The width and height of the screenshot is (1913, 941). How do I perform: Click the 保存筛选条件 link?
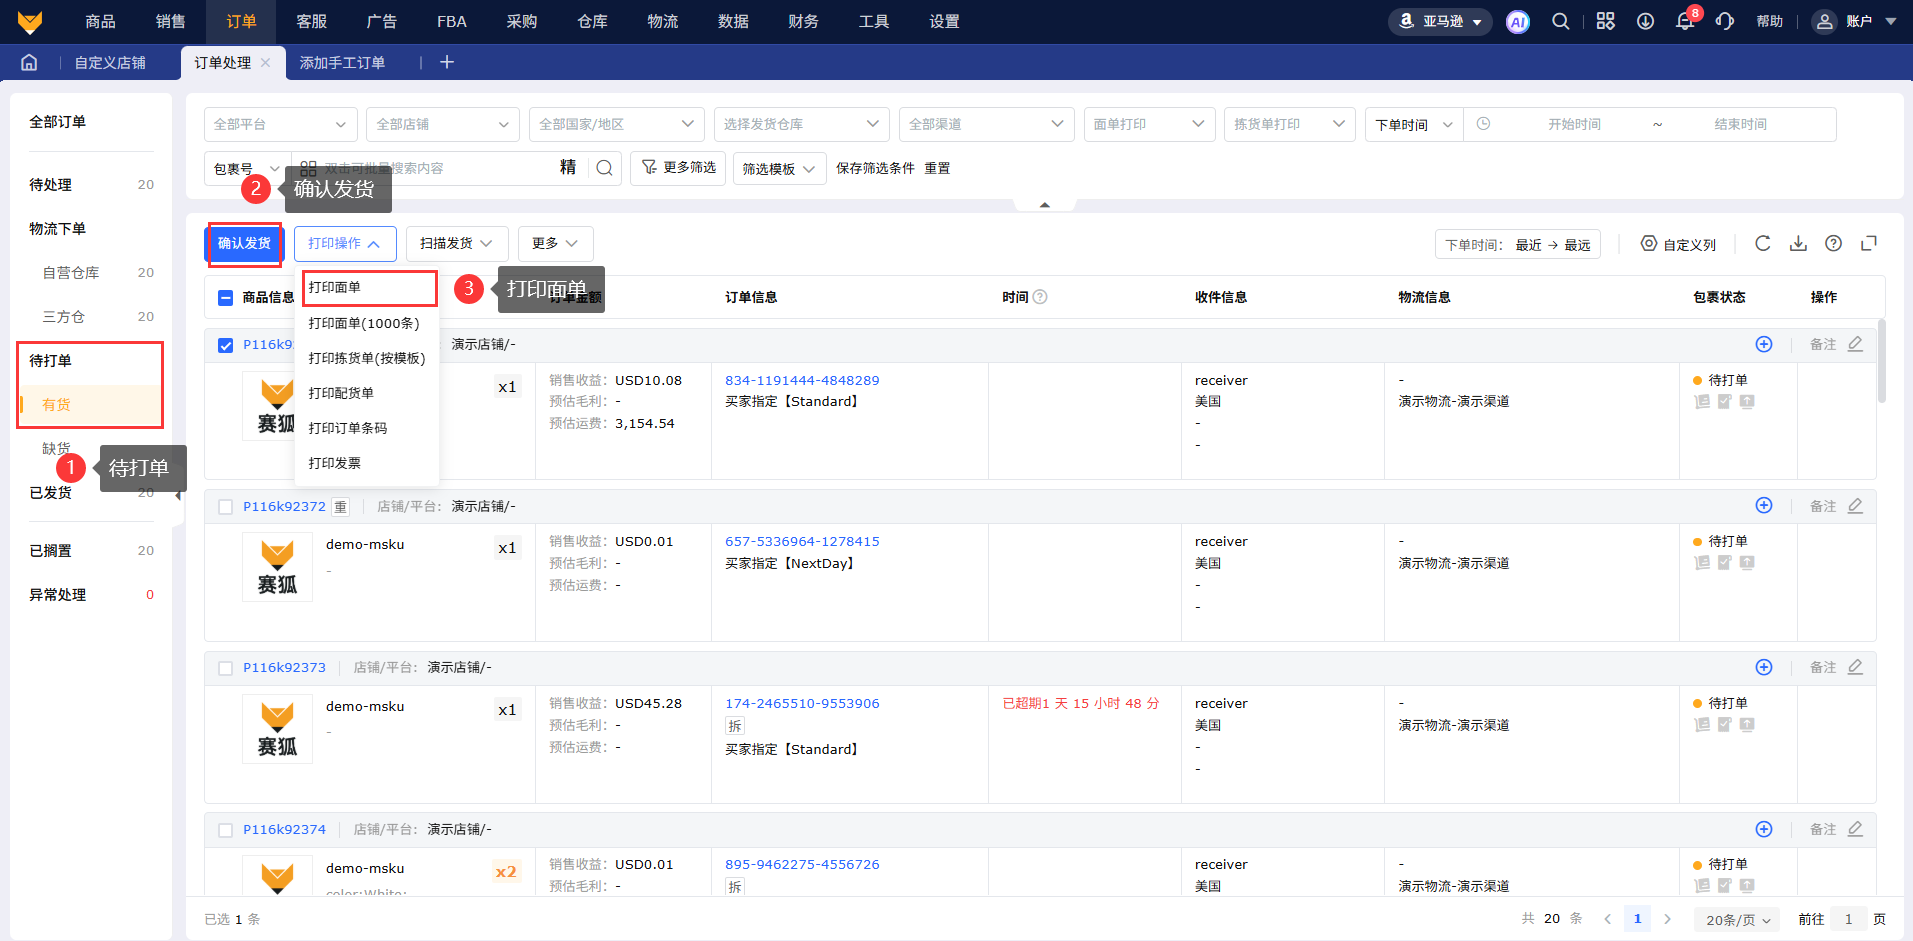(x=875, y=168)
